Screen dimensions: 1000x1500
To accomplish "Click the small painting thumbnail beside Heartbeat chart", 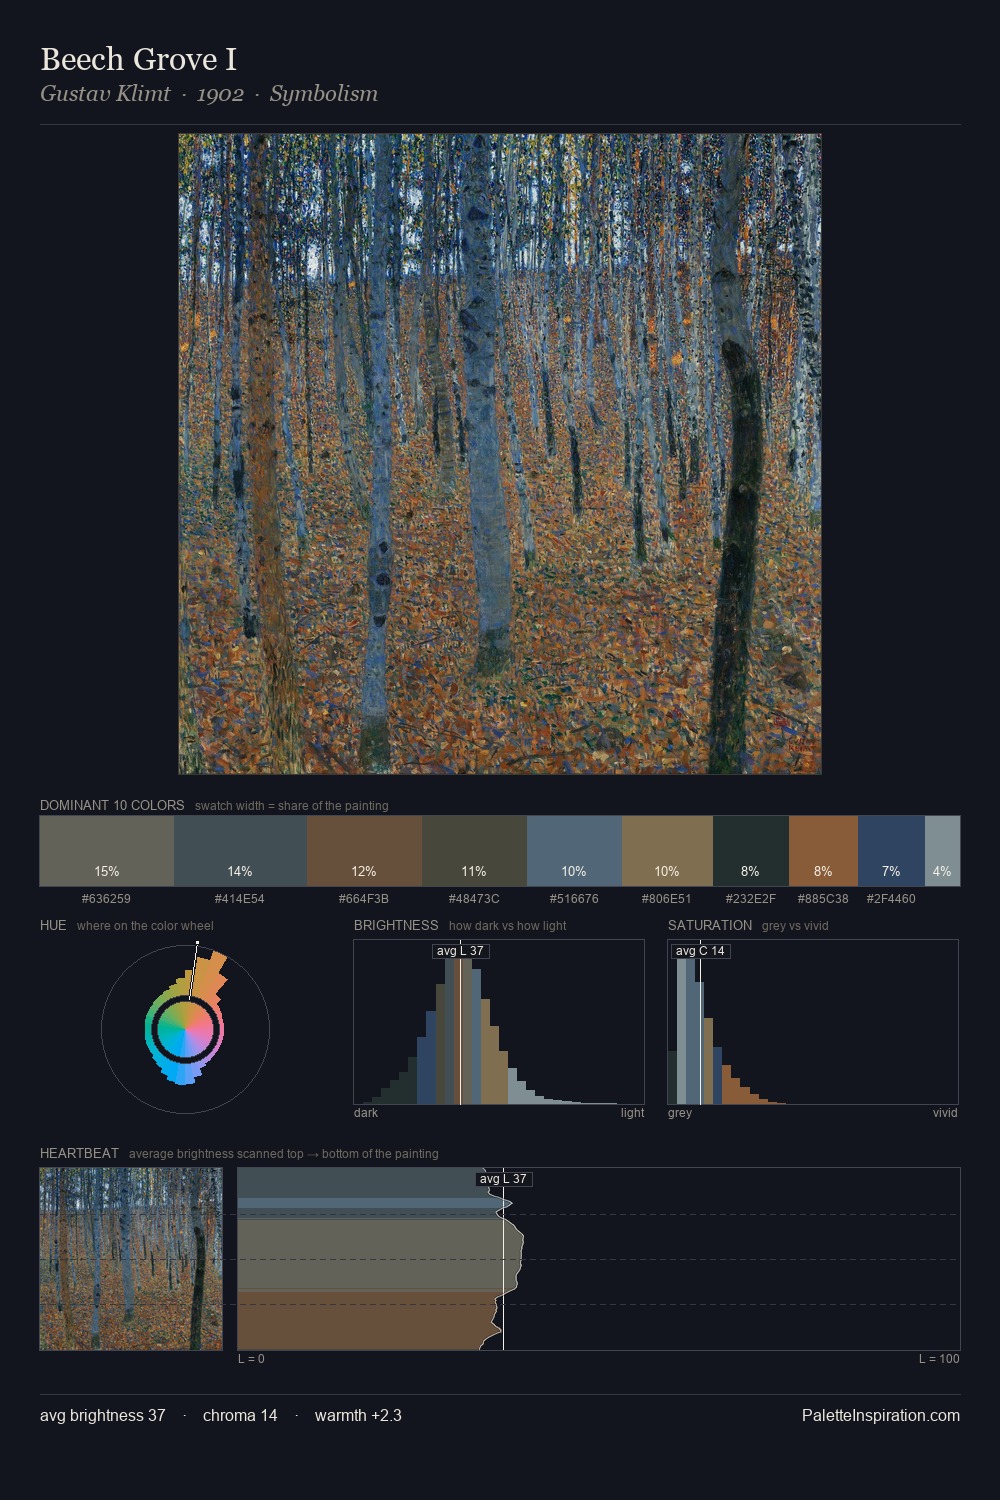I will point(131,1259).
